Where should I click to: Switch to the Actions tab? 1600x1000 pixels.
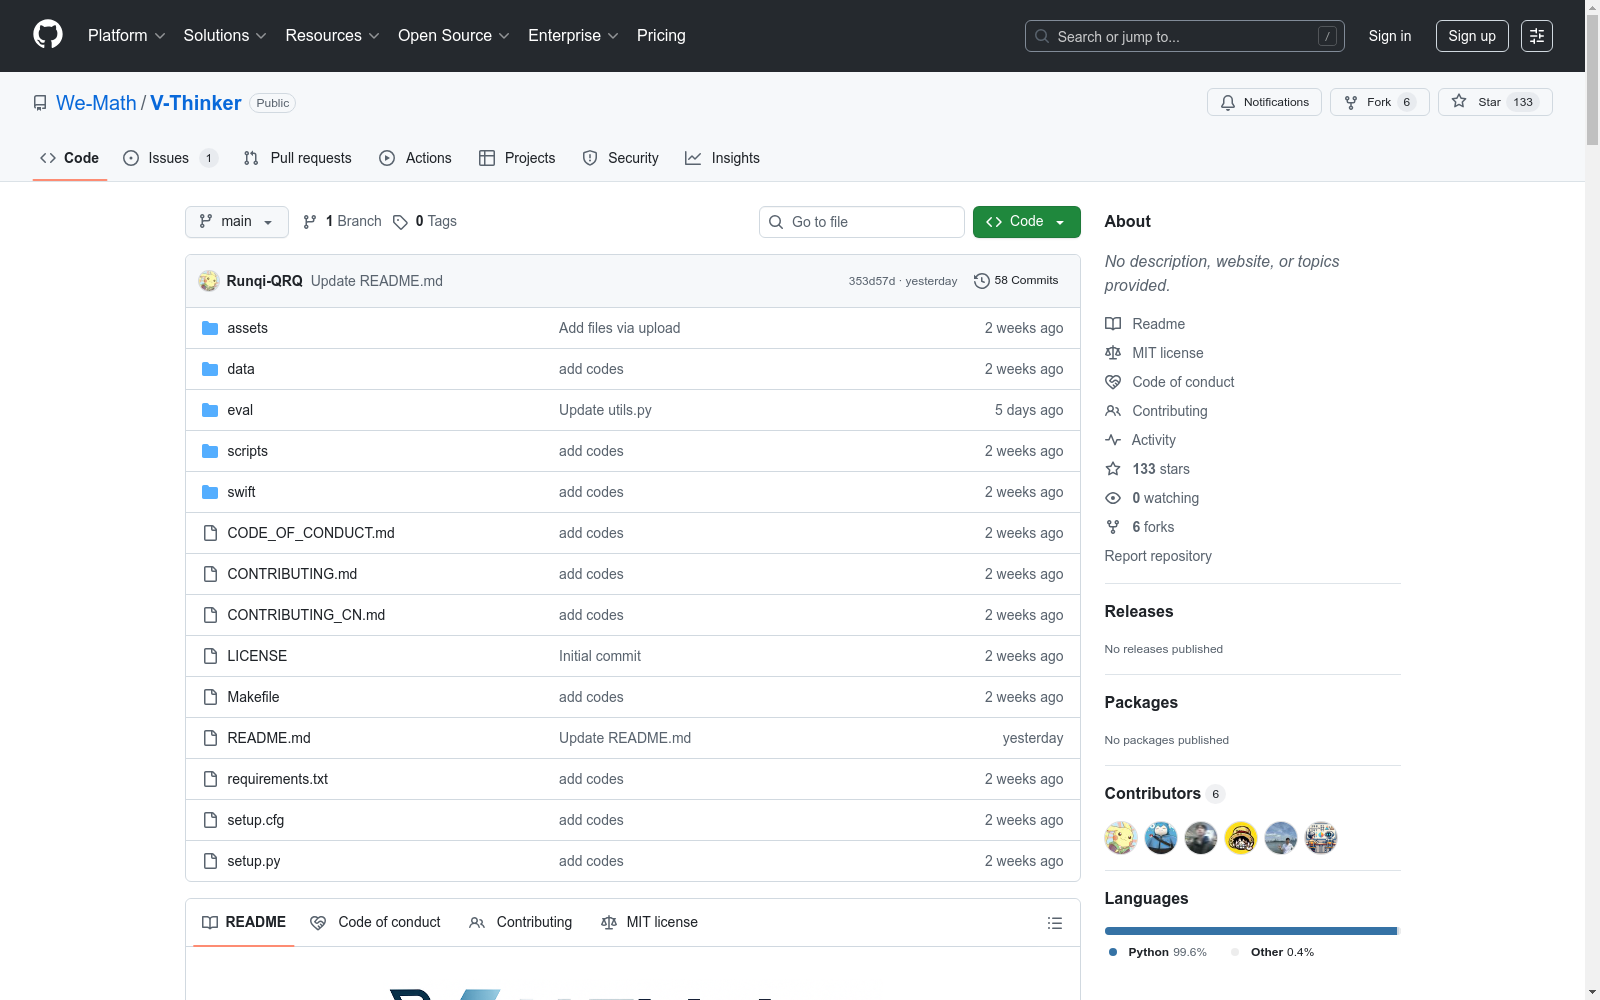pyautogui.click(x=416, y=158)
